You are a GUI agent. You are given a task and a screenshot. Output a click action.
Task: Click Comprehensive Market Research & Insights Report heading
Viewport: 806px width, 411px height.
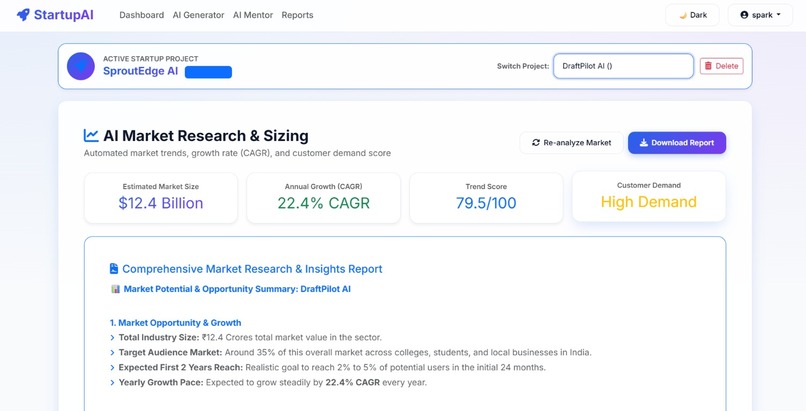[252, 269]
